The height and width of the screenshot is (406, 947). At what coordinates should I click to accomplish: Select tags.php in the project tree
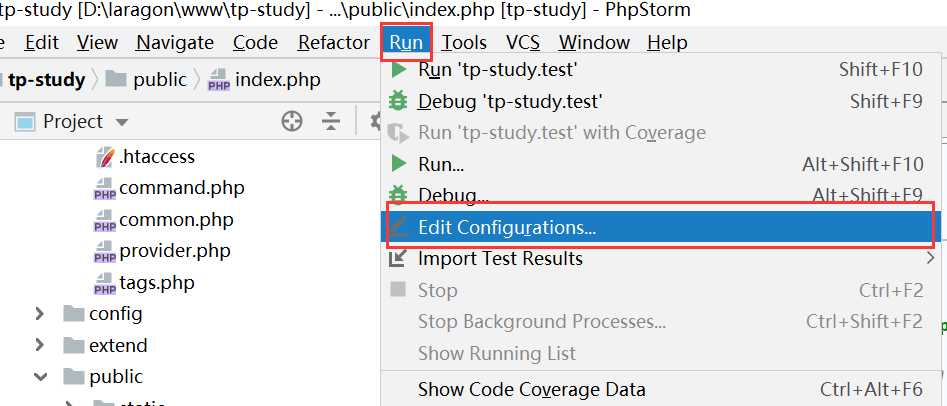click(156, 283)
